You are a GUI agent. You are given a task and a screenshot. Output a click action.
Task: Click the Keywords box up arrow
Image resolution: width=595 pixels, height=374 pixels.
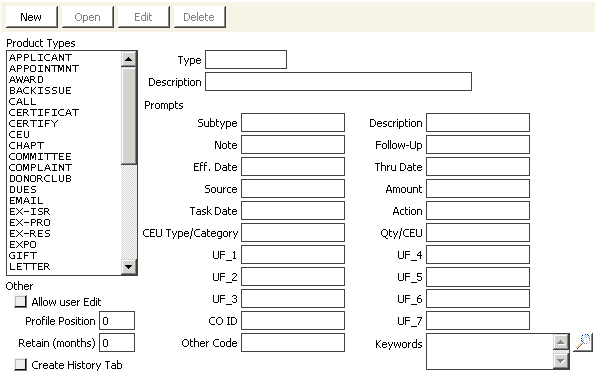(561, 342)
